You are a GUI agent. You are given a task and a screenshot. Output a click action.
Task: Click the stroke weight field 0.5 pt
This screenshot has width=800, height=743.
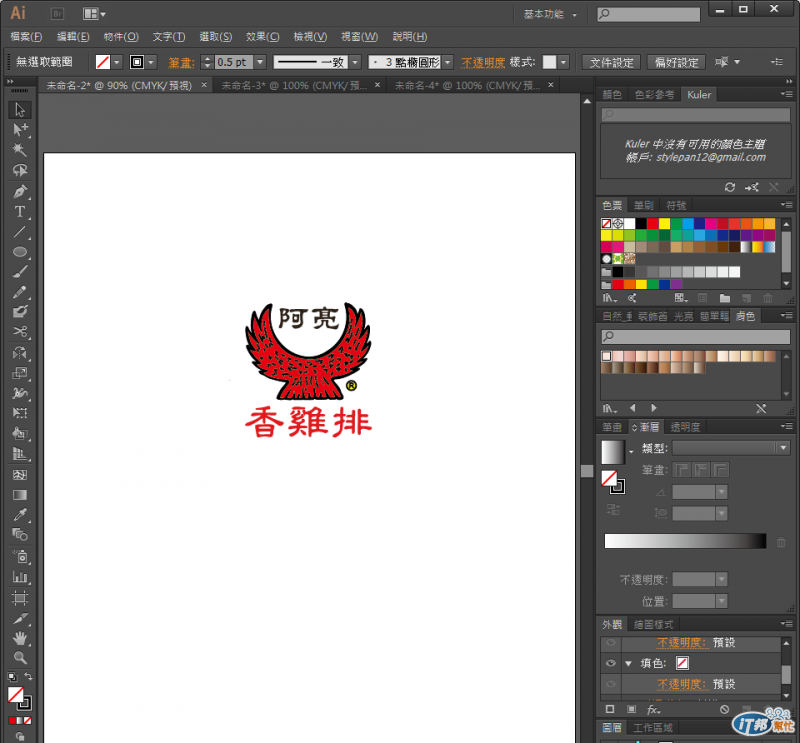point(234,62)
